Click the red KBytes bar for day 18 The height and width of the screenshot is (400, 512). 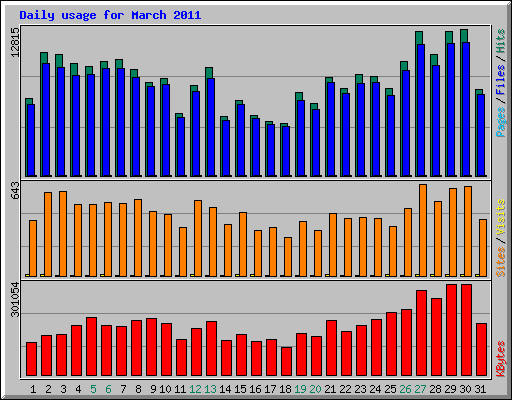(286, 362)
